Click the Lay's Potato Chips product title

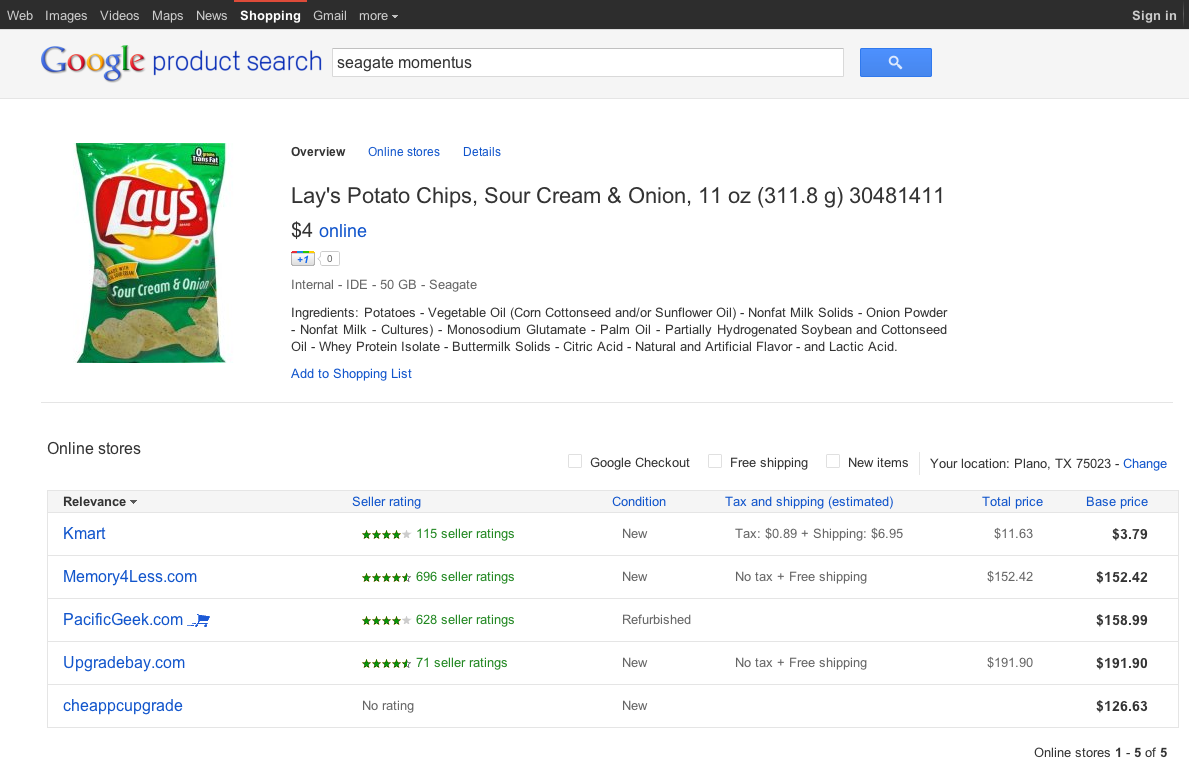617,196
